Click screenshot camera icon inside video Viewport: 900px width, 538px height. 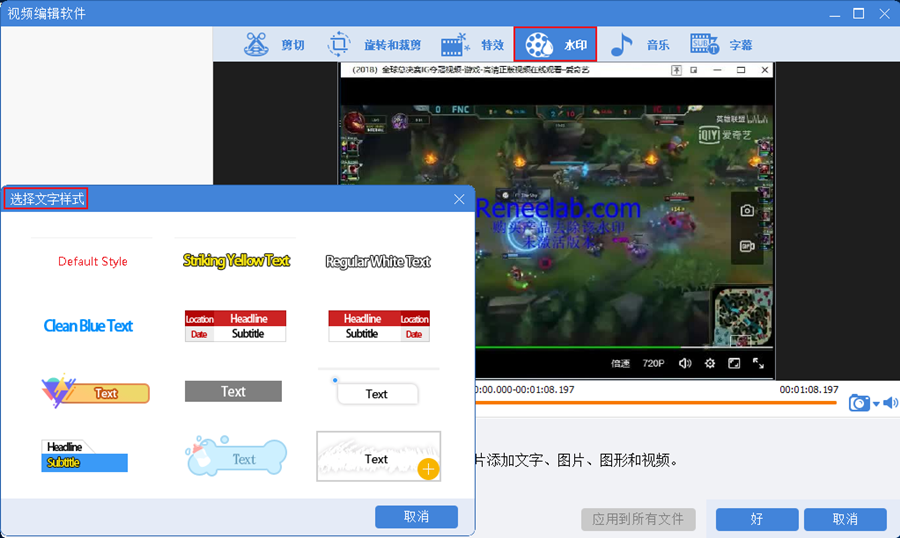[x=747, y=211]
